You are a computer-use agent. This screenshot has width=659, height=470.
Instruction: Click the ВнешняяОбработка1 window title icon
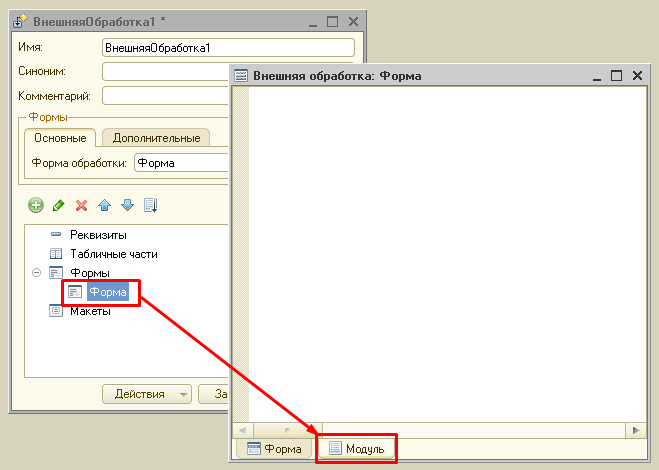pos(20,21)
